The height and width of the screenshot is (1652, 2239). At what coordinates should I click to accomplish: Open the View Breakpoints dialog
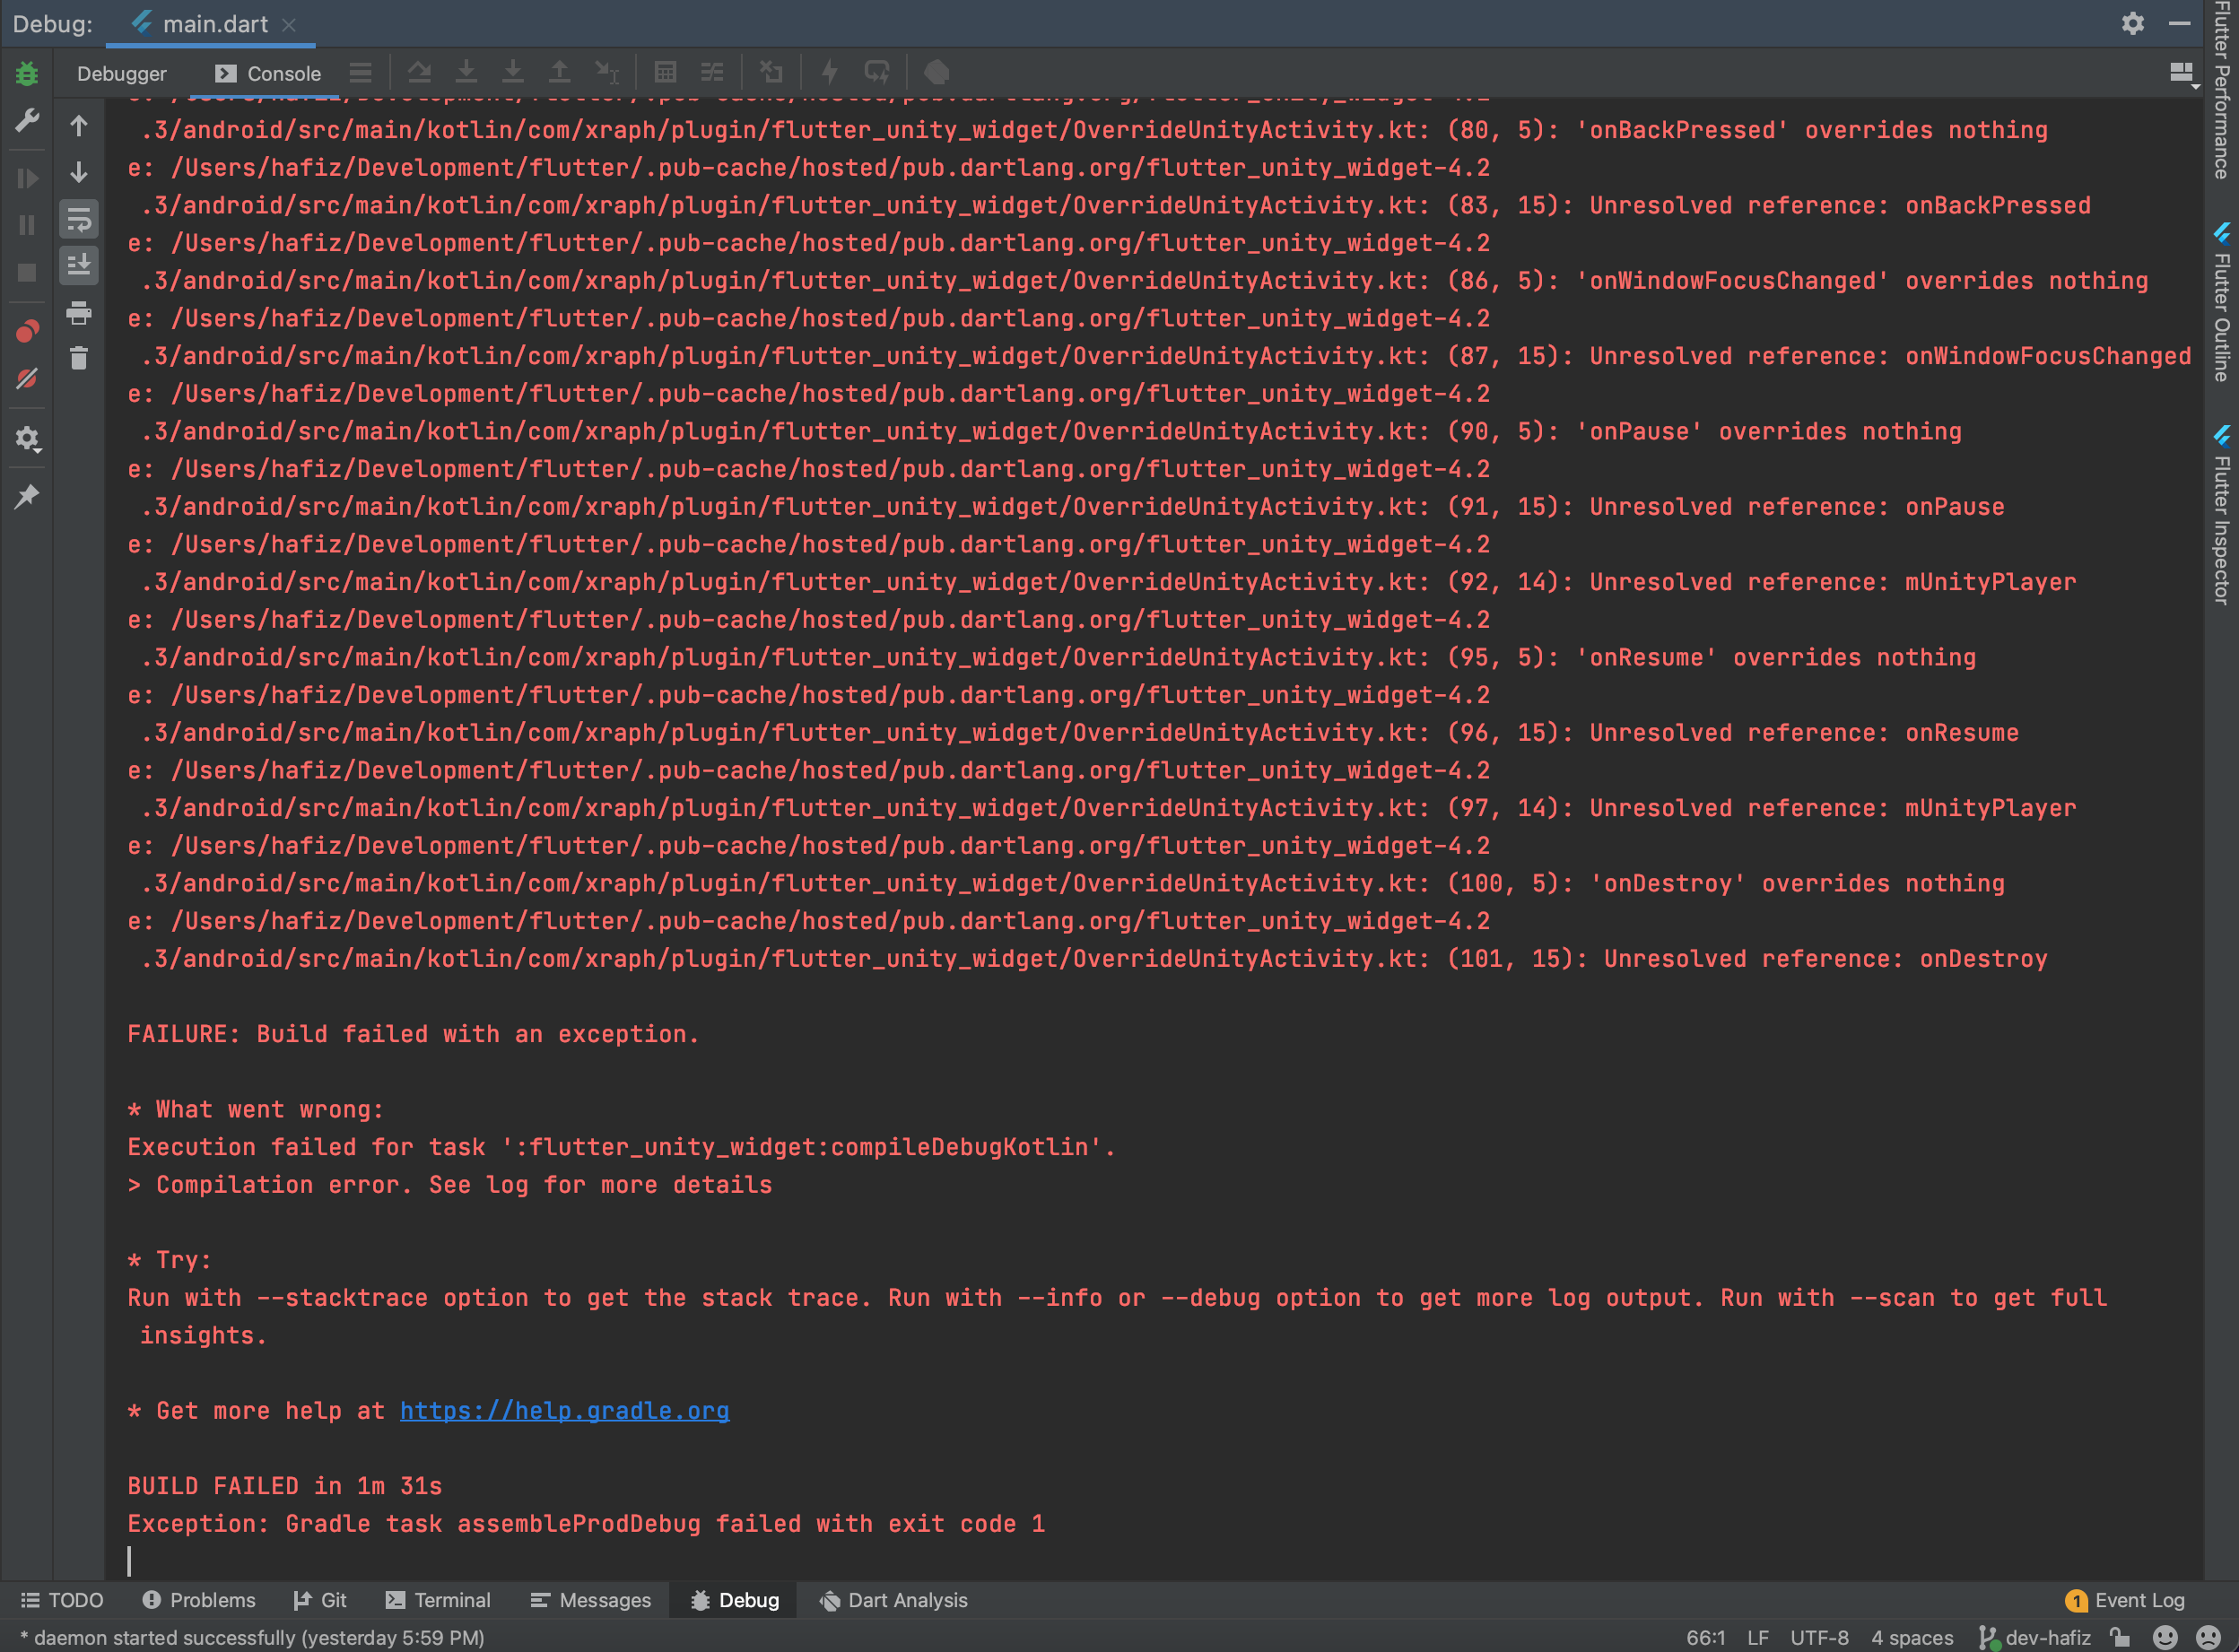point(27,329)
